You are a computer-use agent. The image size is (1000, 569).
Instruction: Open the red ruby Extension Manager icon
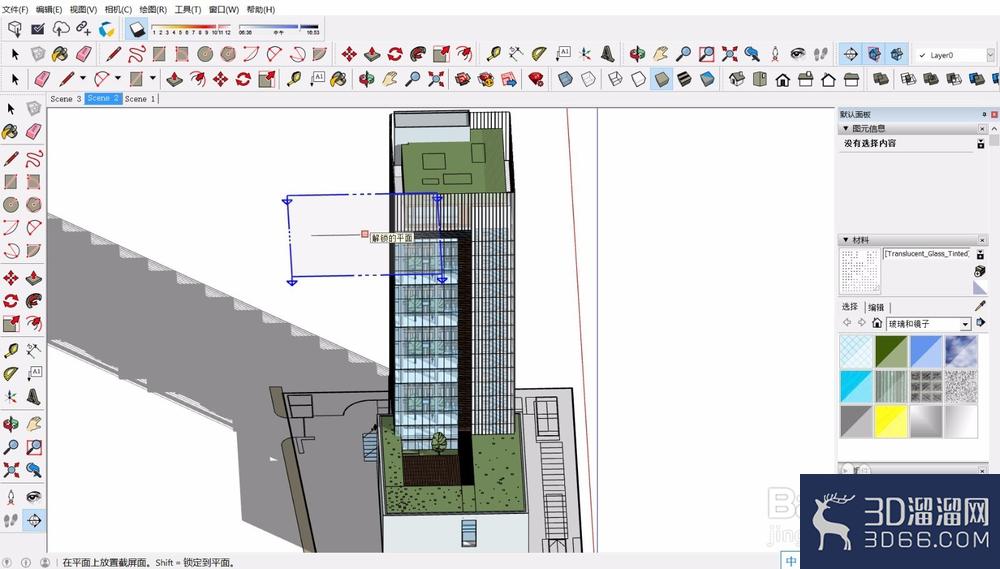point(536,79)
